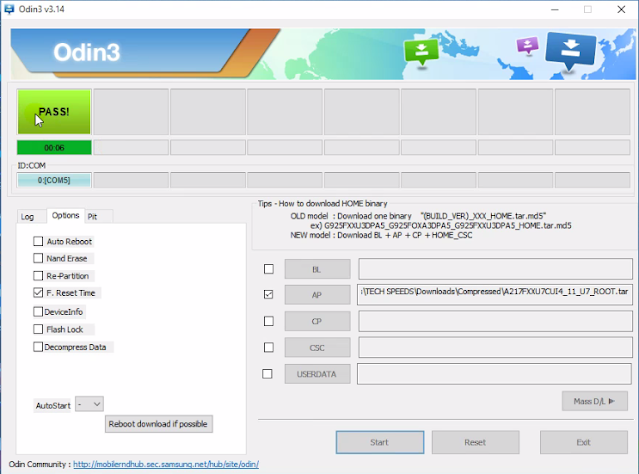
Task: Click the BL file path field
Action: click(x=495, y=269)
